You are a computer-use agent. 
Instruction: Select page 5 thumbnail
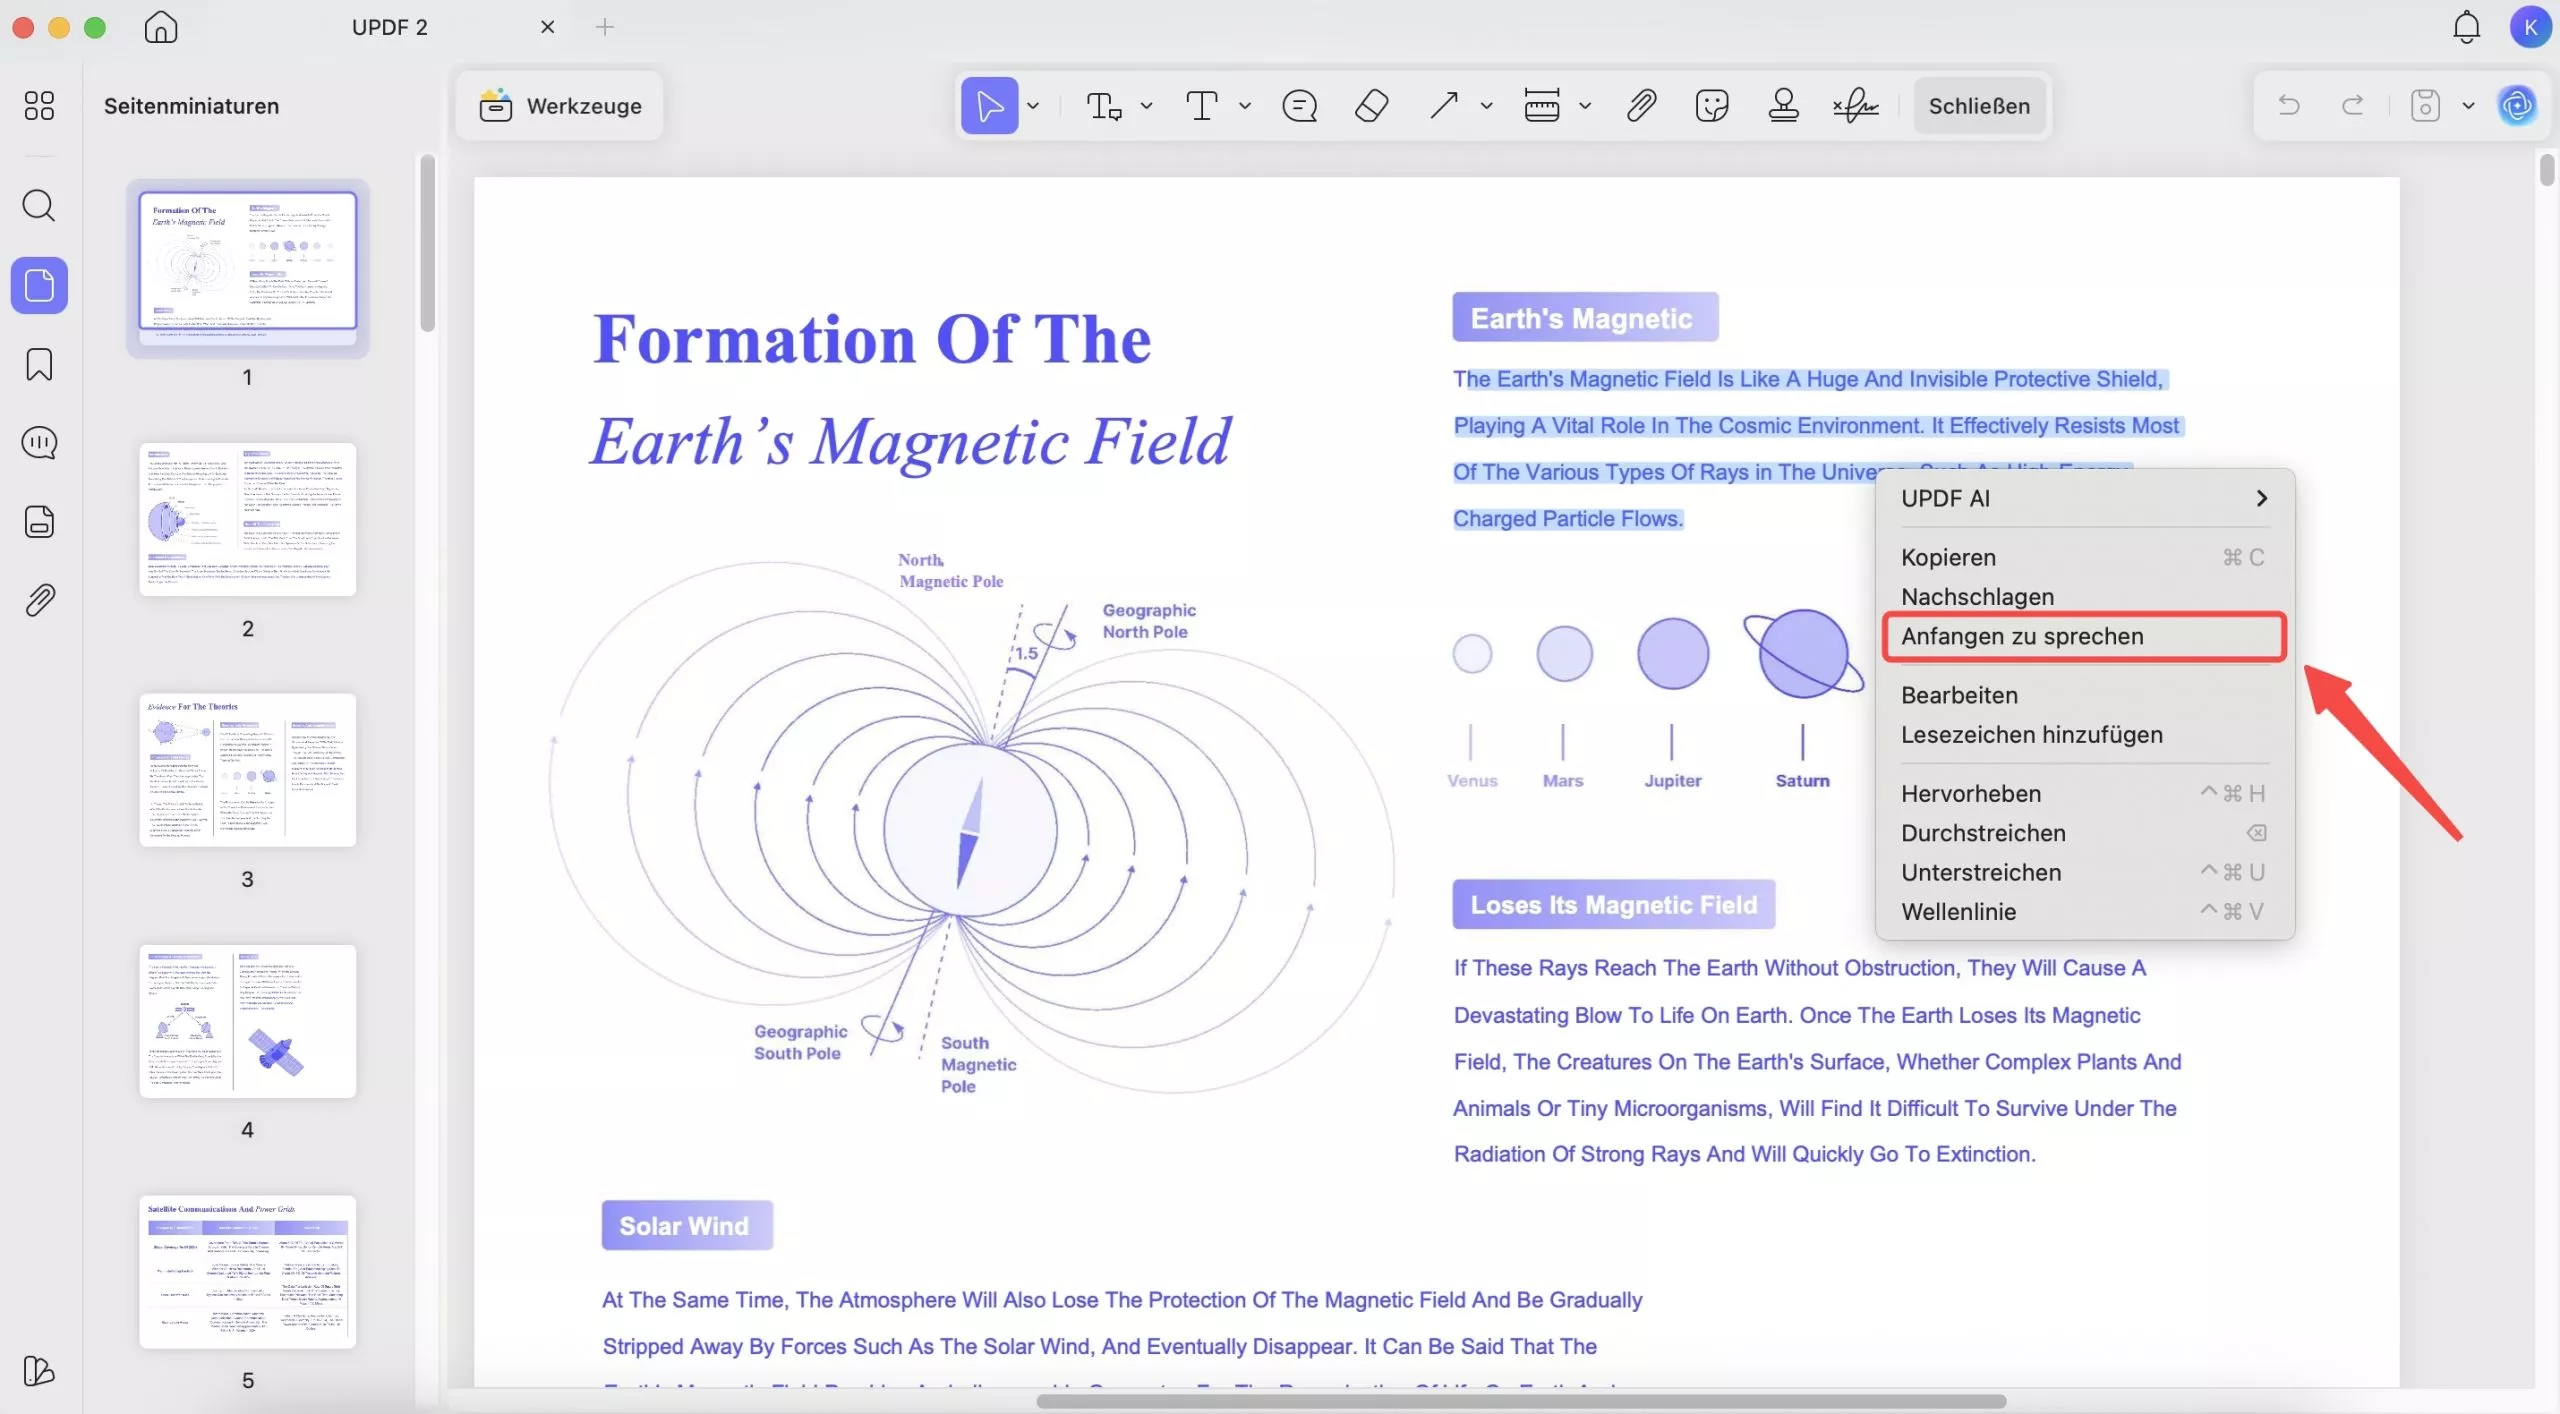click(x=248, y=1271)
